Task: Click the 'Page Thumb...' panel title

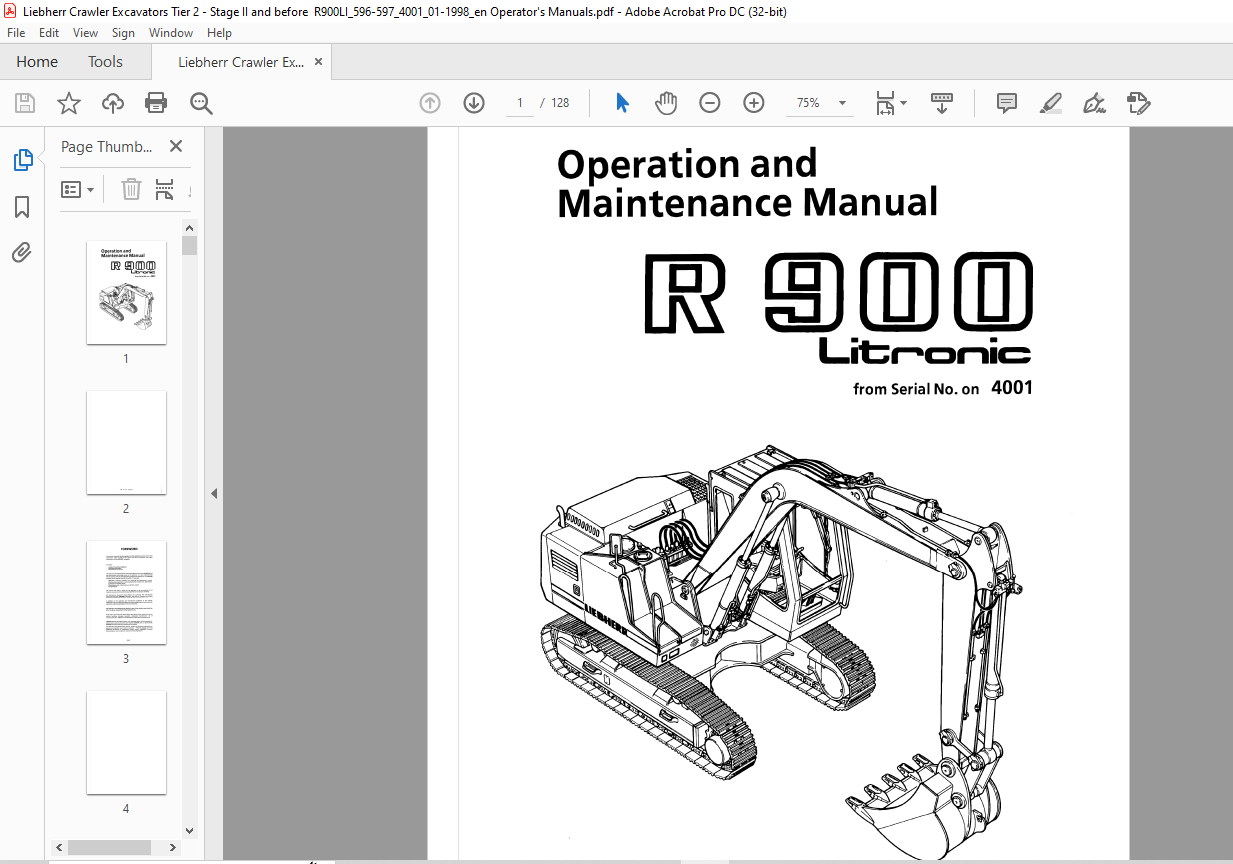Action: [107, 146]
